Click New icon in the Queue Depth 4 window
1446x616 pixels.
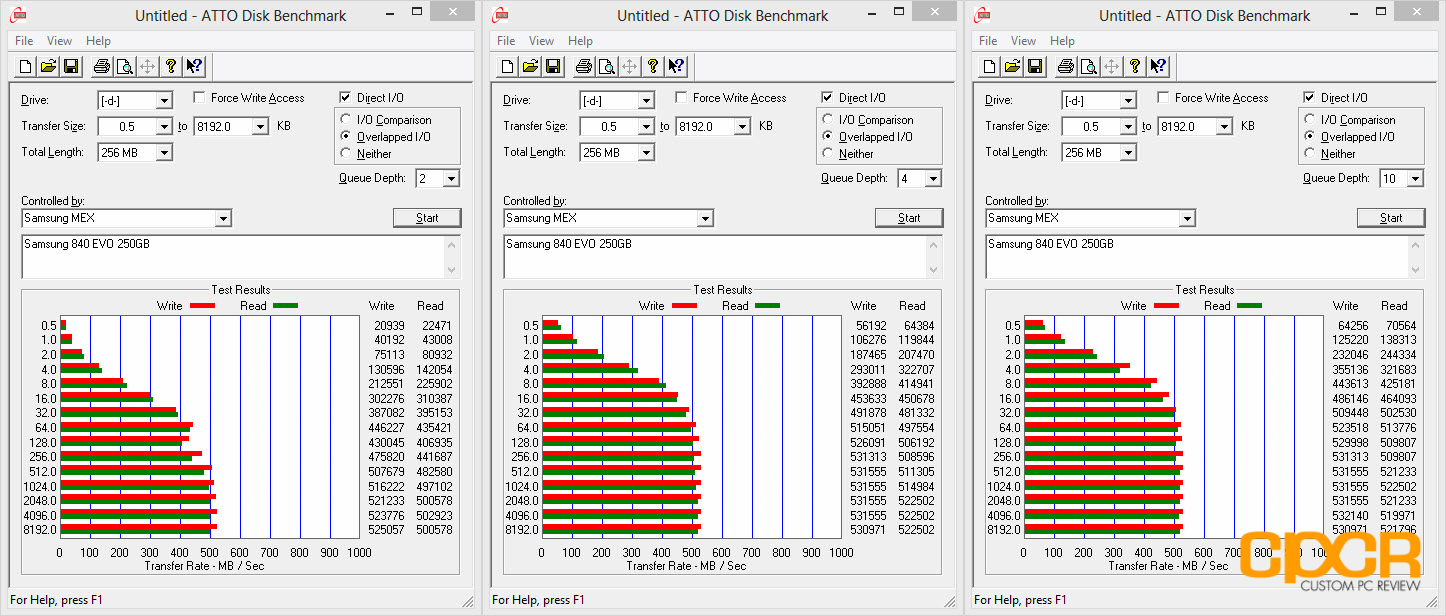[507, 67]
